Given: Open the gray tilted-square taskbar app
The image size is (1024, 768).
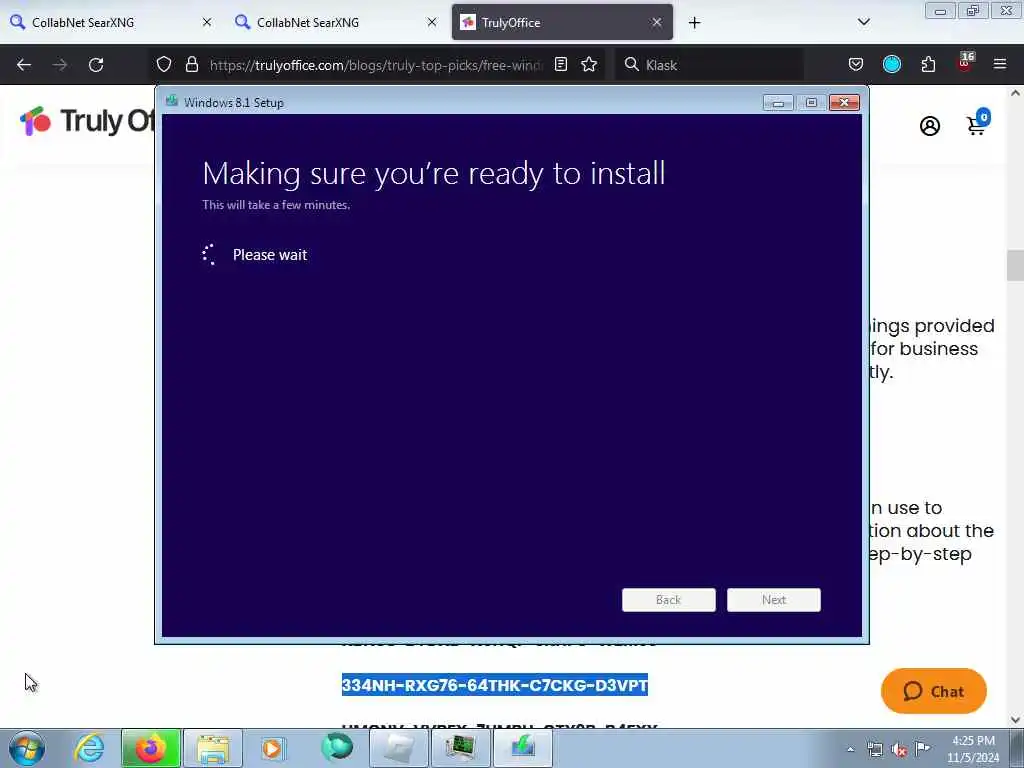Looking at the screenshot, I should coord(398,748).
